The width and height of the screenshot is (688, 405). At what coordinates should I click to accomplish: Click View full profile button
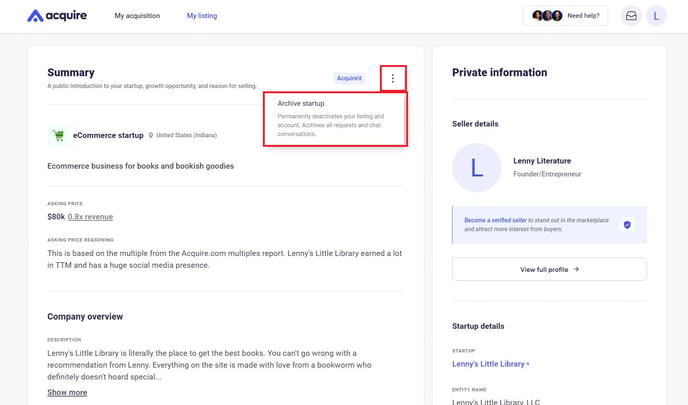click(x=549, y=269)
